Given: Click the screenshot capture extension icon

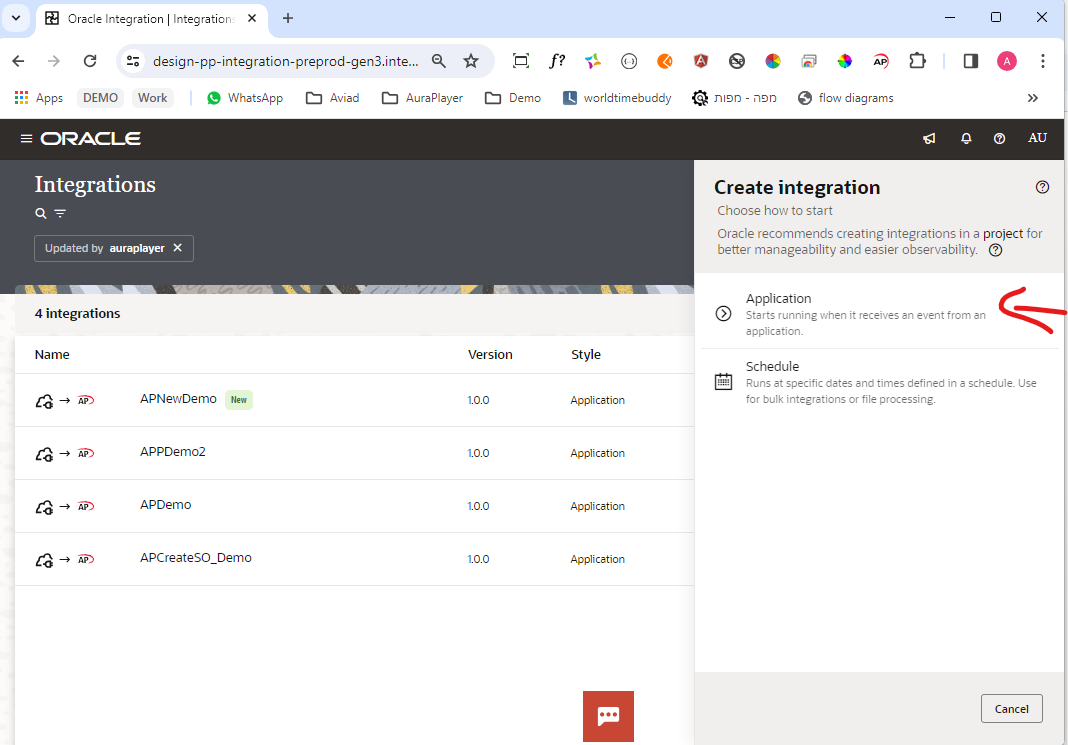Looking at the screenshot, I should [520, 61].
